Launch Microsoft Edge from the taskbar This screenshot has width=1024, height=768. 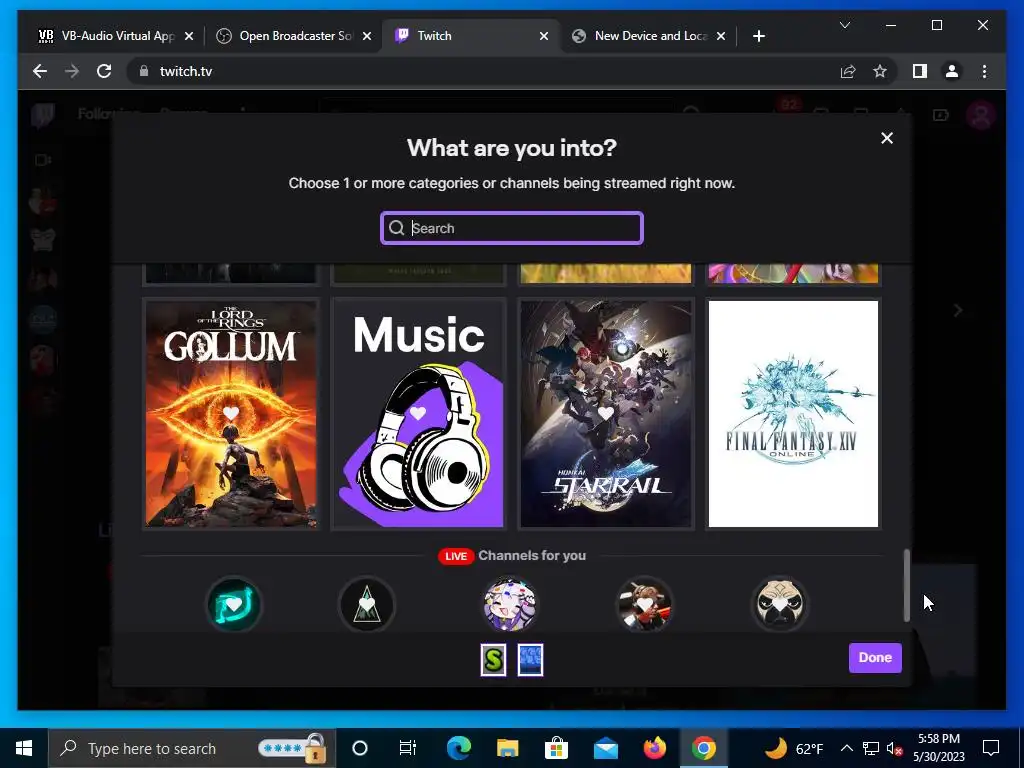point(458,748)
